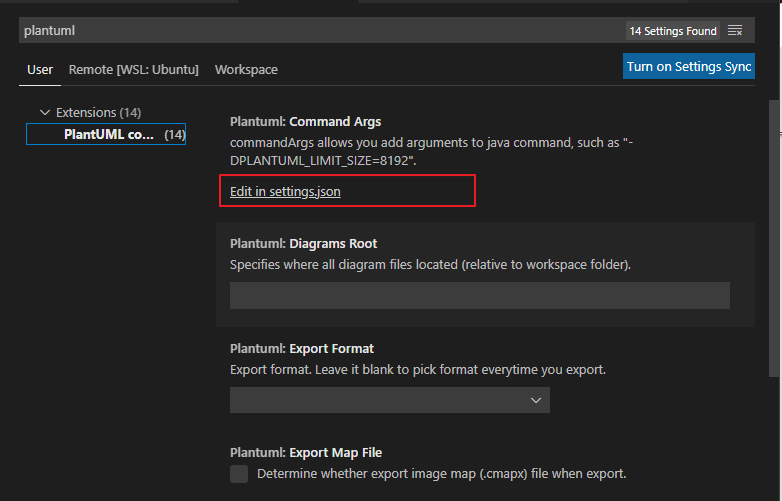Click the Plantuml: Export Map File title
Screen dimensions: 782x501
click(306, 453)
